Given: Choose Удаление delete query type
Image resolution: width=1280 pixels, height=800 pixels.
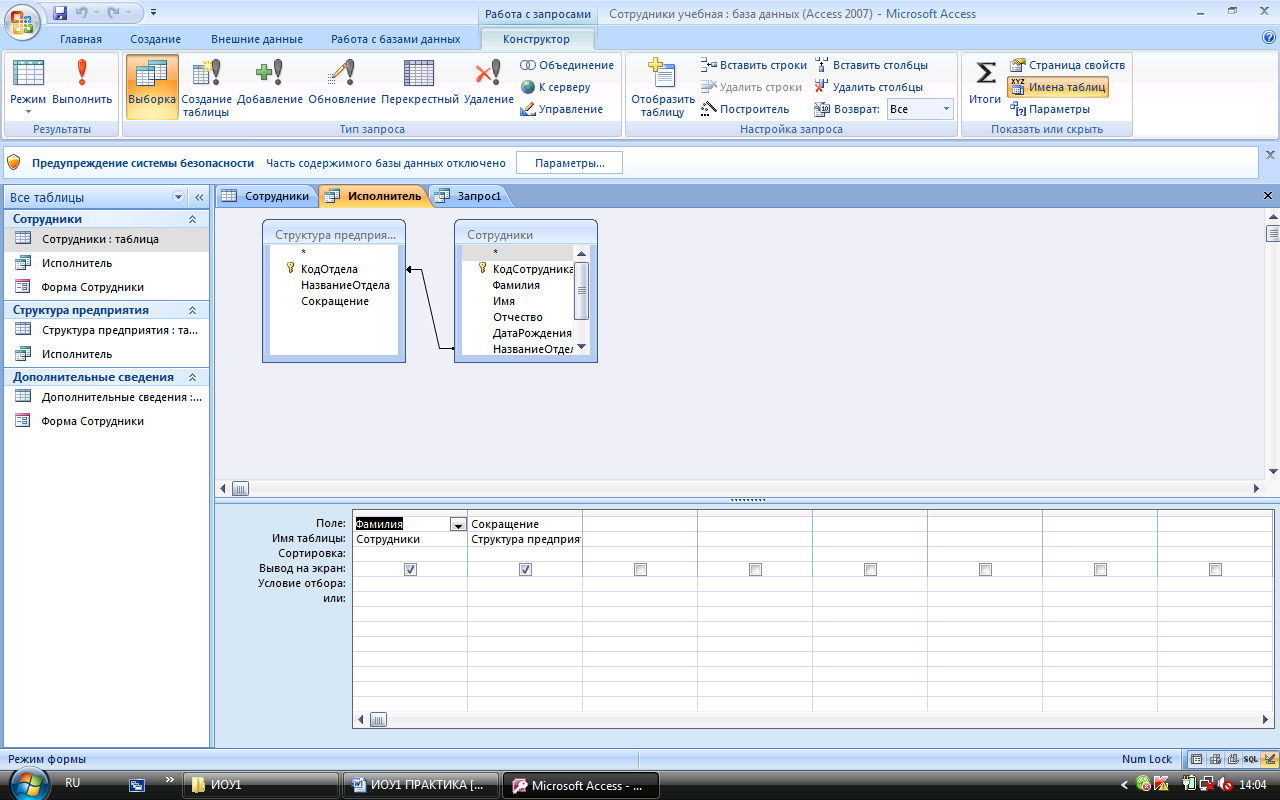Looking at the screenshot, I should point(489,84).
